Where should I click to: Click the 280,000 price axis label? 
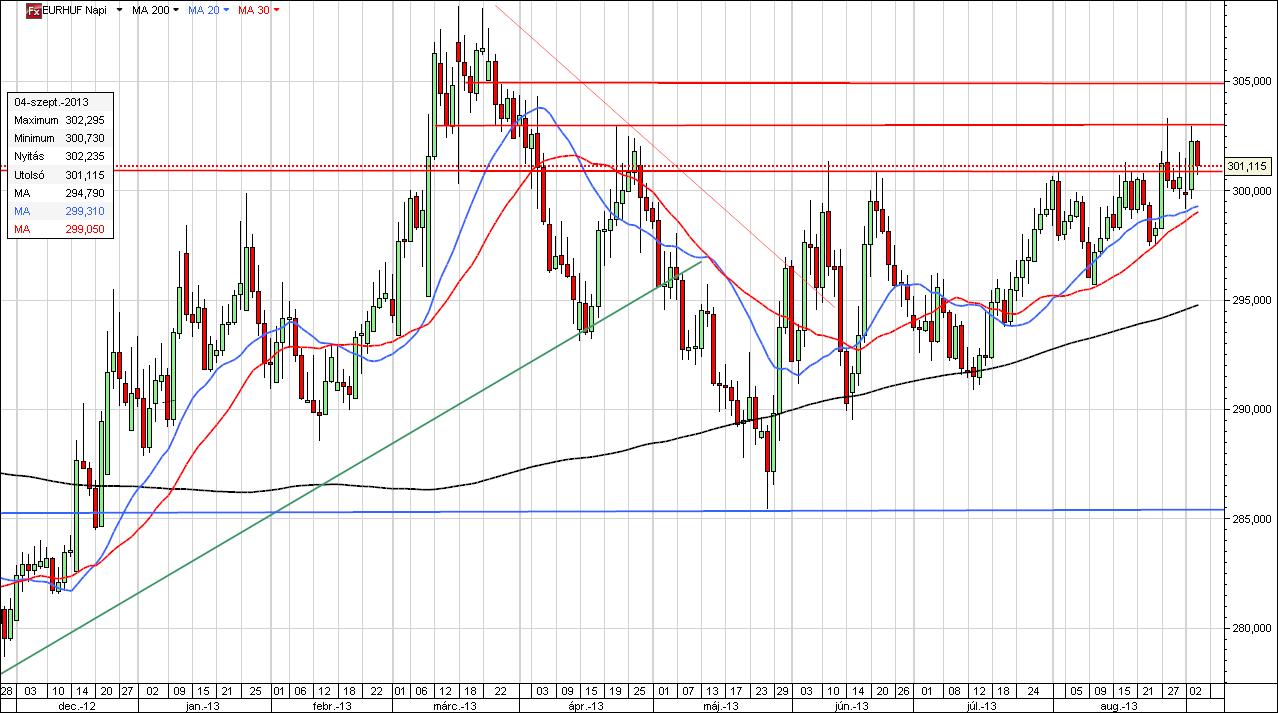point(1250,628)
